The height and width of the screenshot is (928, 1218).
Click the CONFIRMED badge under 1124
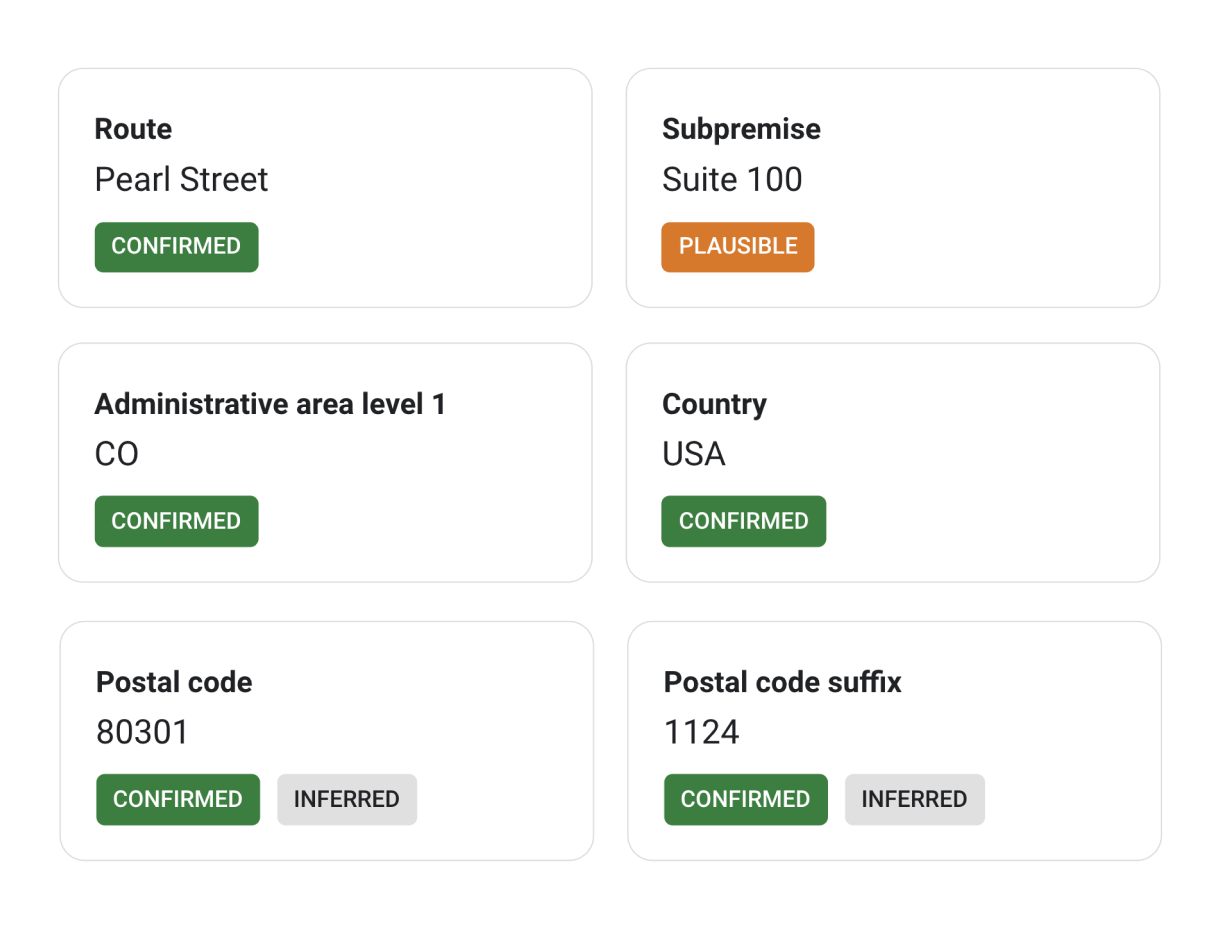coord(745,799)
